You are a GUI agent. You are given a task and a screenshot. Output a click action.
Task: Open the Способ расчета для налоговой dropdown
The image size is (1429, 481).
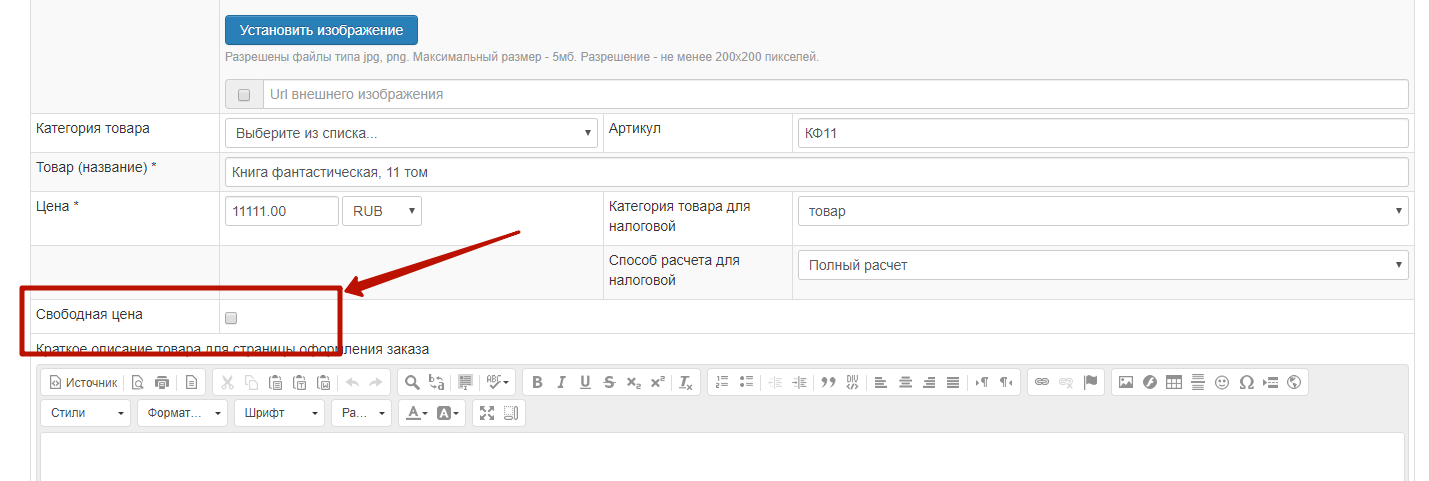[x=1102, y=265]
